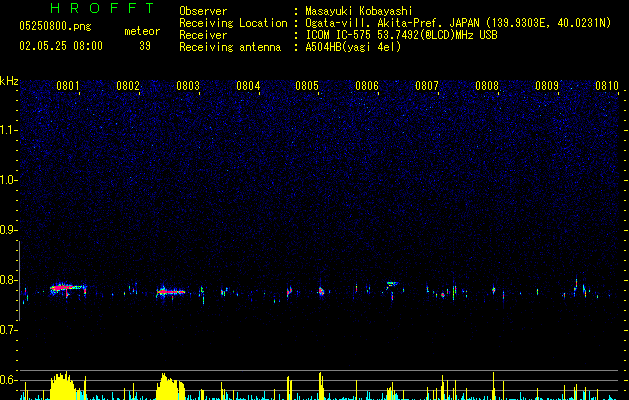Click the large yellow signal peak near 0801
Viewport: 629px width, 400px height.
[63, 386]
